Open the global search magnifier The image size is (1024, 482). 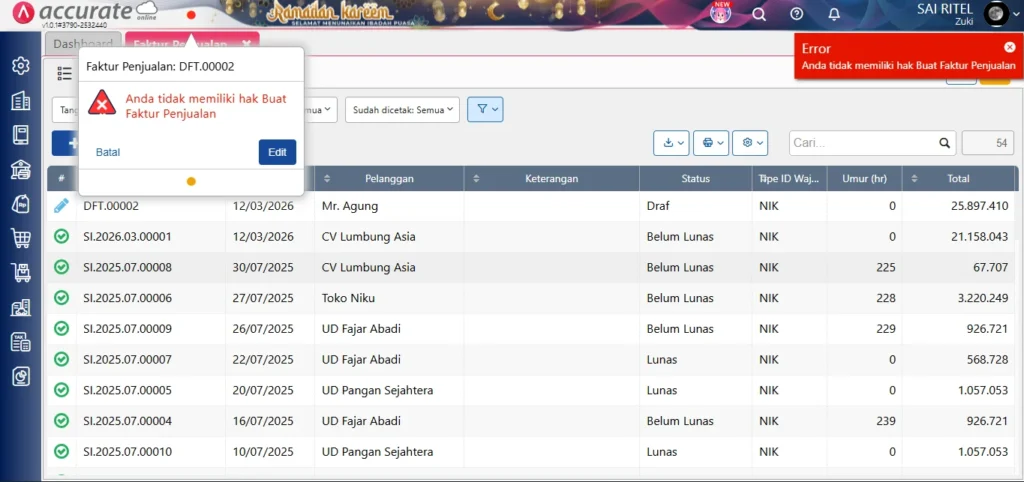tap(759, 14)
